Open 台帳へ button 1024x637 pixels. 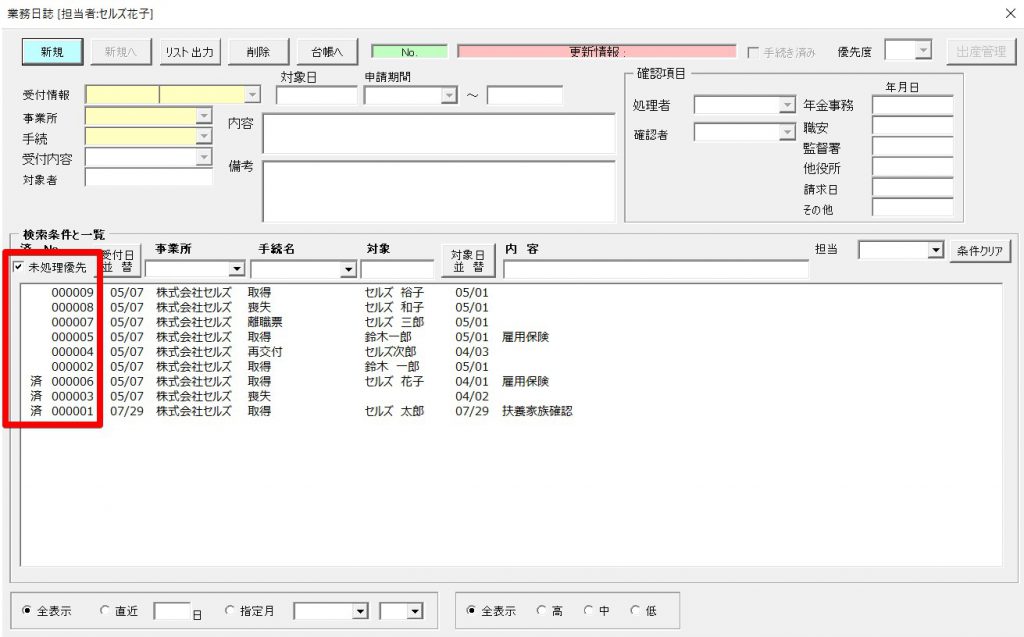(x=327, y=52)
